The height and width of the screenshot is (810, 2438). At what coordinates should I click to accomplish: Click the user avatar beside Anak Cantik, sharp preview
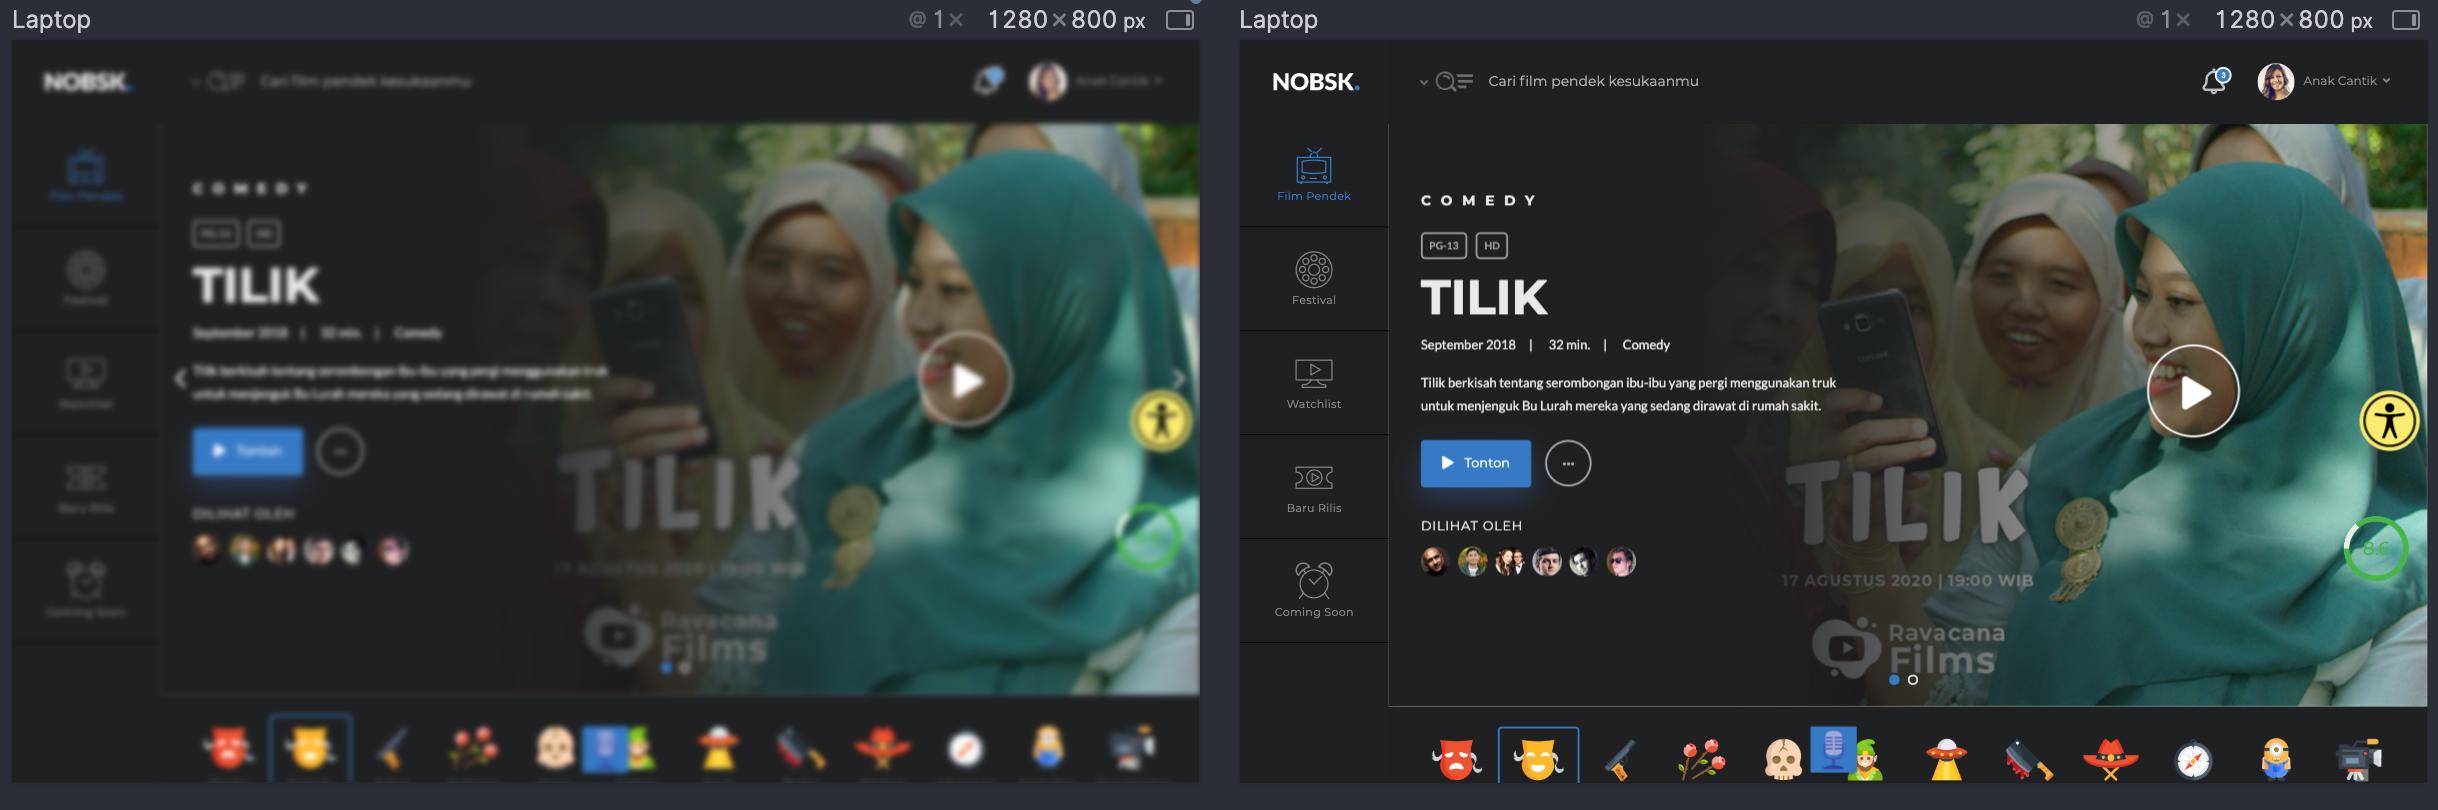tap(2275, 81)
